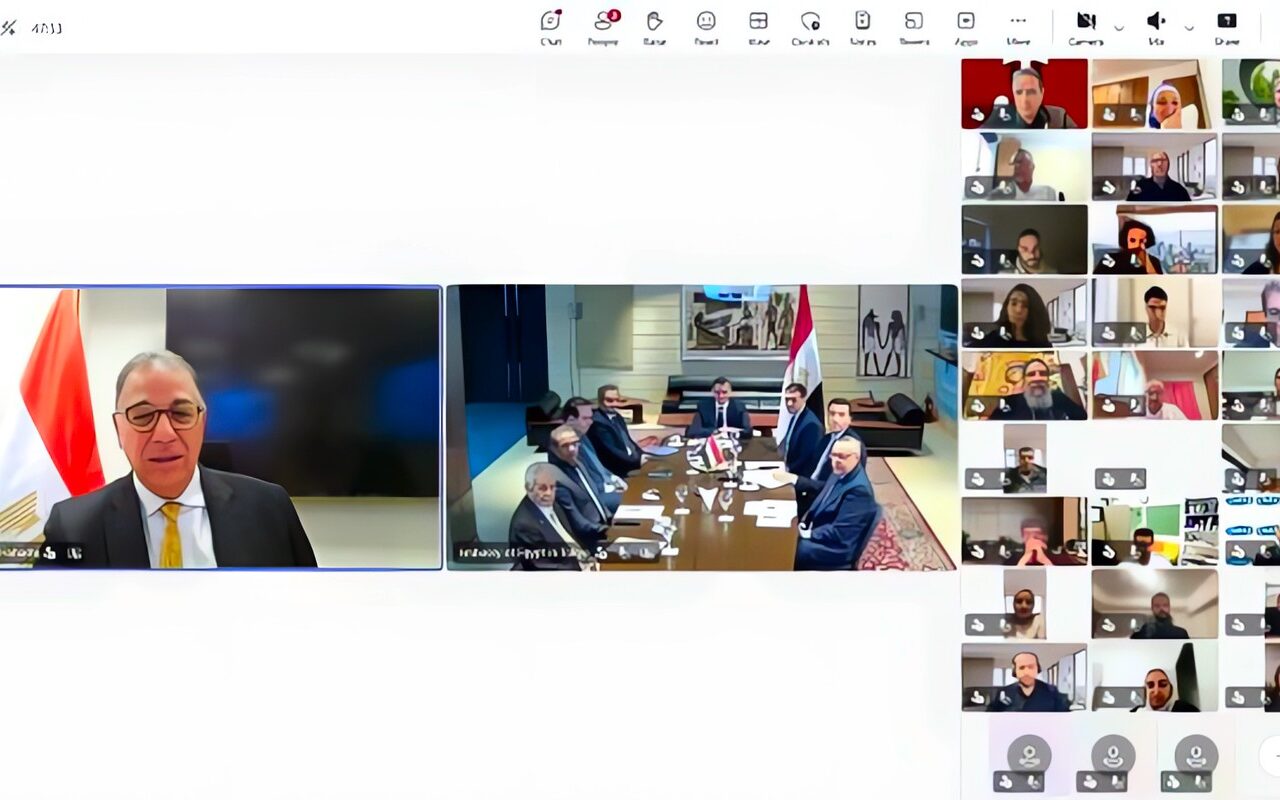The image size is (1280, 800).
Task: Open the React emoji menu
Action: (706, 26)
